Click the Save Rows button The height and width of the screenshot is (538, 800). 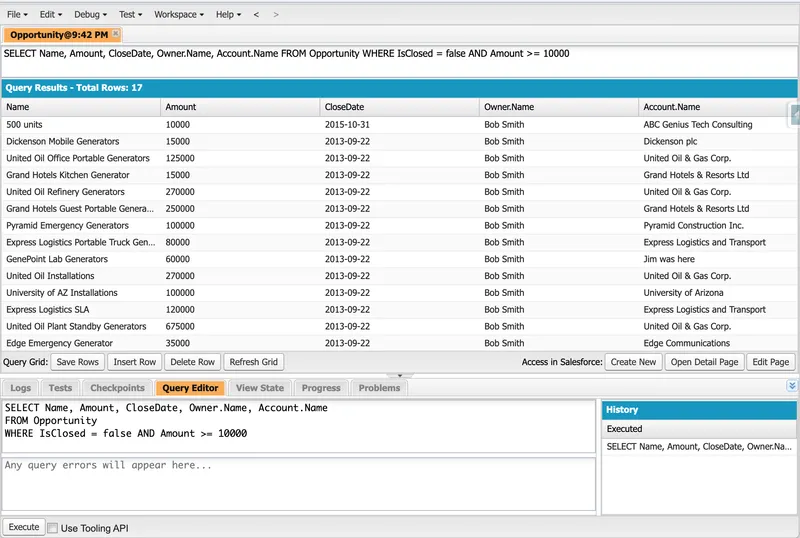point(78,362)
